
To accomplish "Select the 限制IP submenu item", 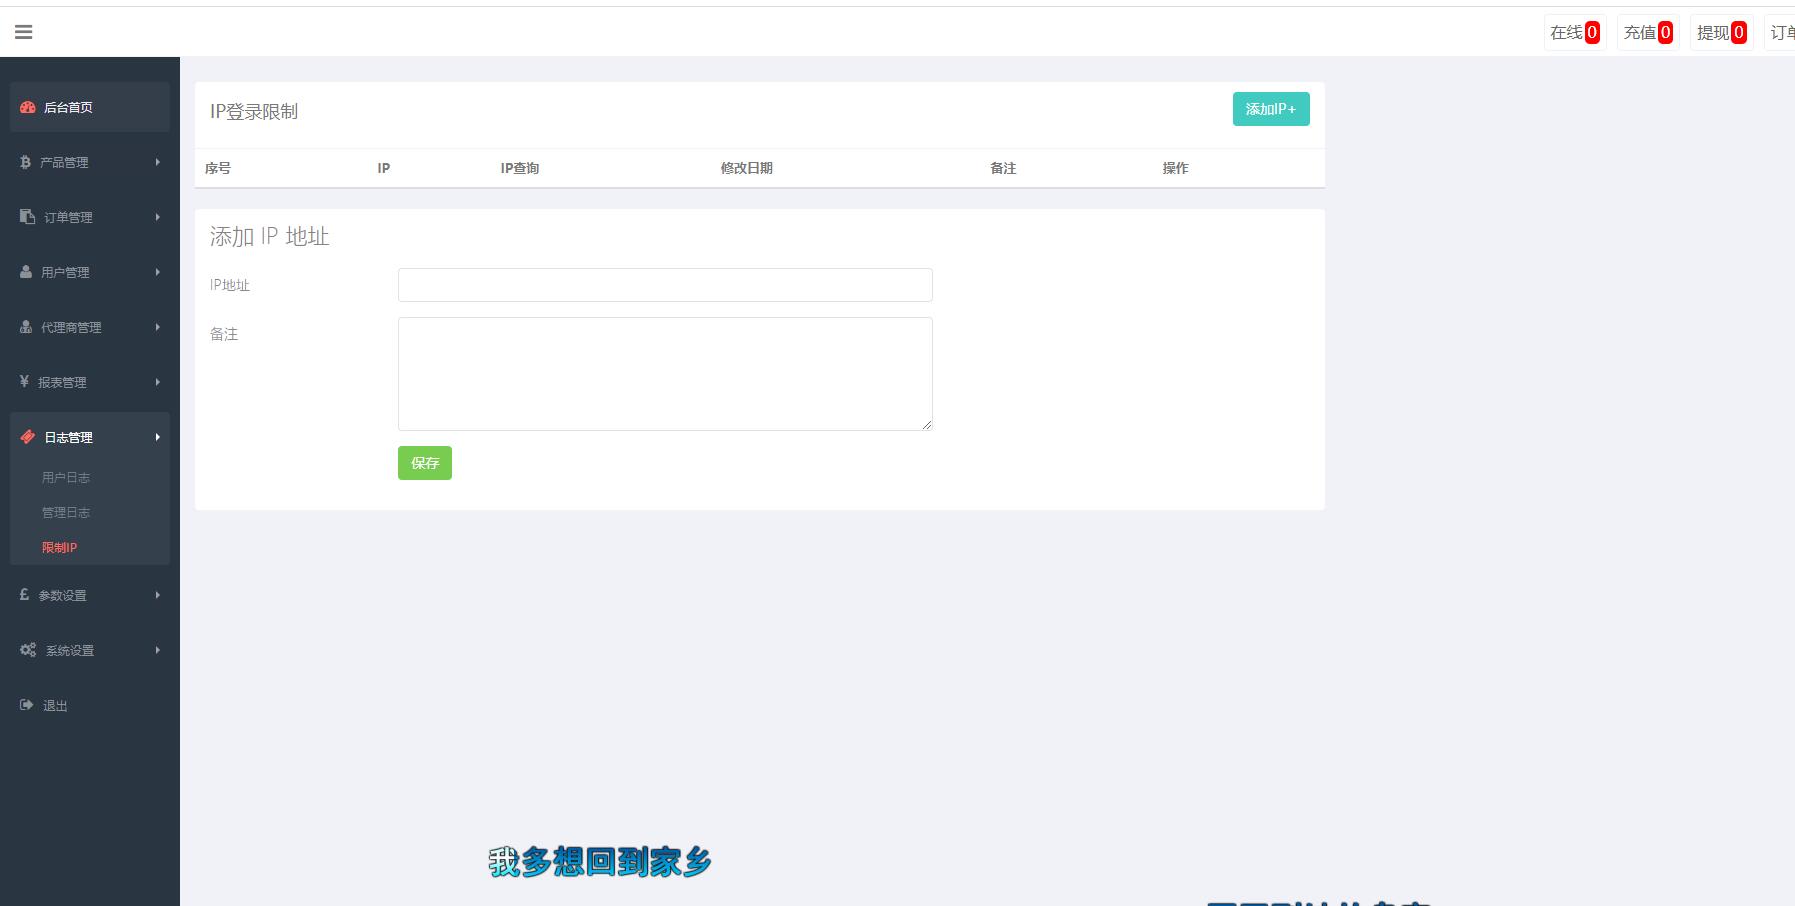I will (x=60, y=548).
